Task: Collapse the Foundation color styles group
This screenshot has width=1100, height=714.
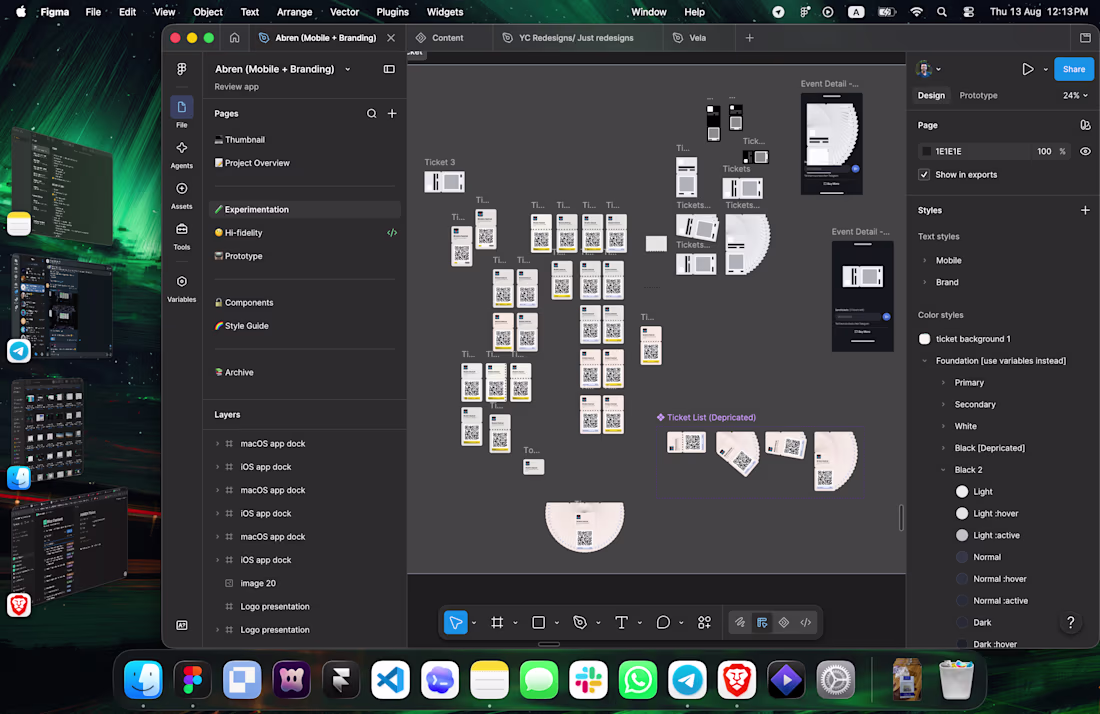Action: click(x=925, y=361)
